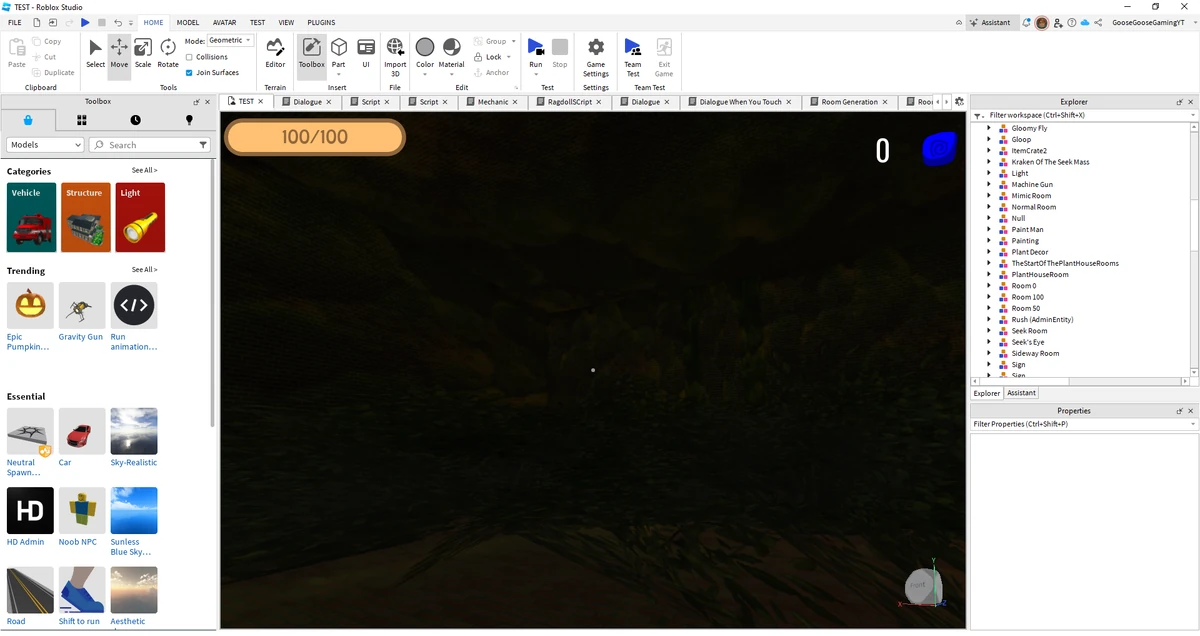Disable Join Surfaces
The image size is (1200, 636).
[189, 72]
